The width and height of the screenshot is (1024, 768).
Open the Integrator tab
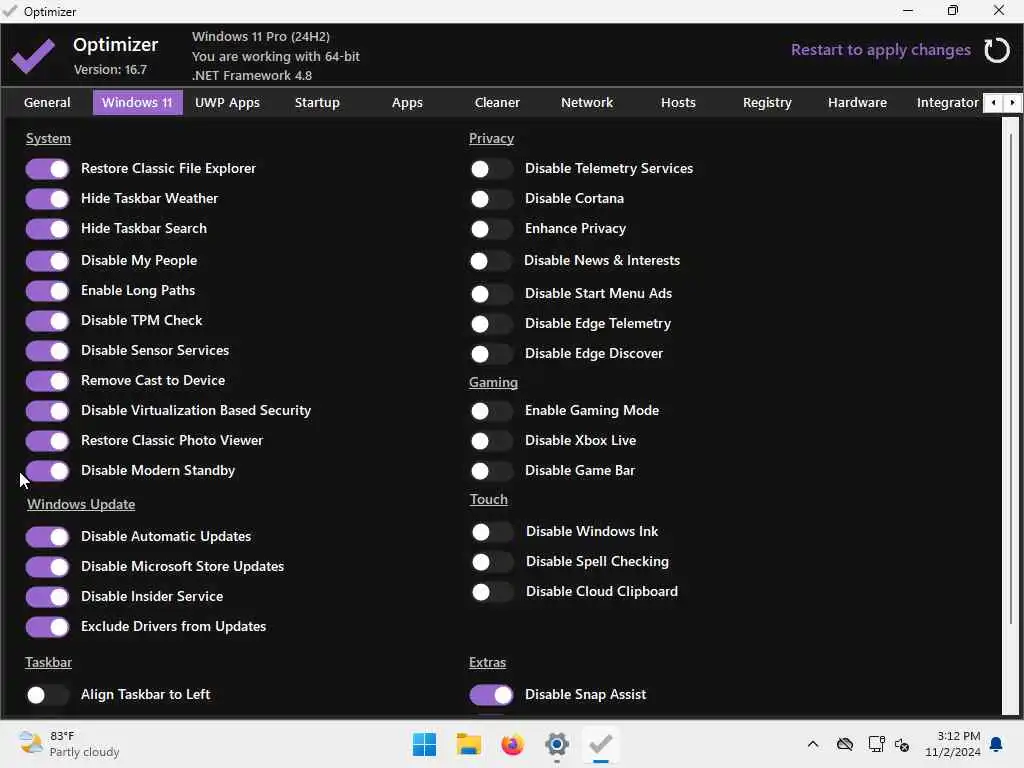pyautogui.click(x=947, y=103)
